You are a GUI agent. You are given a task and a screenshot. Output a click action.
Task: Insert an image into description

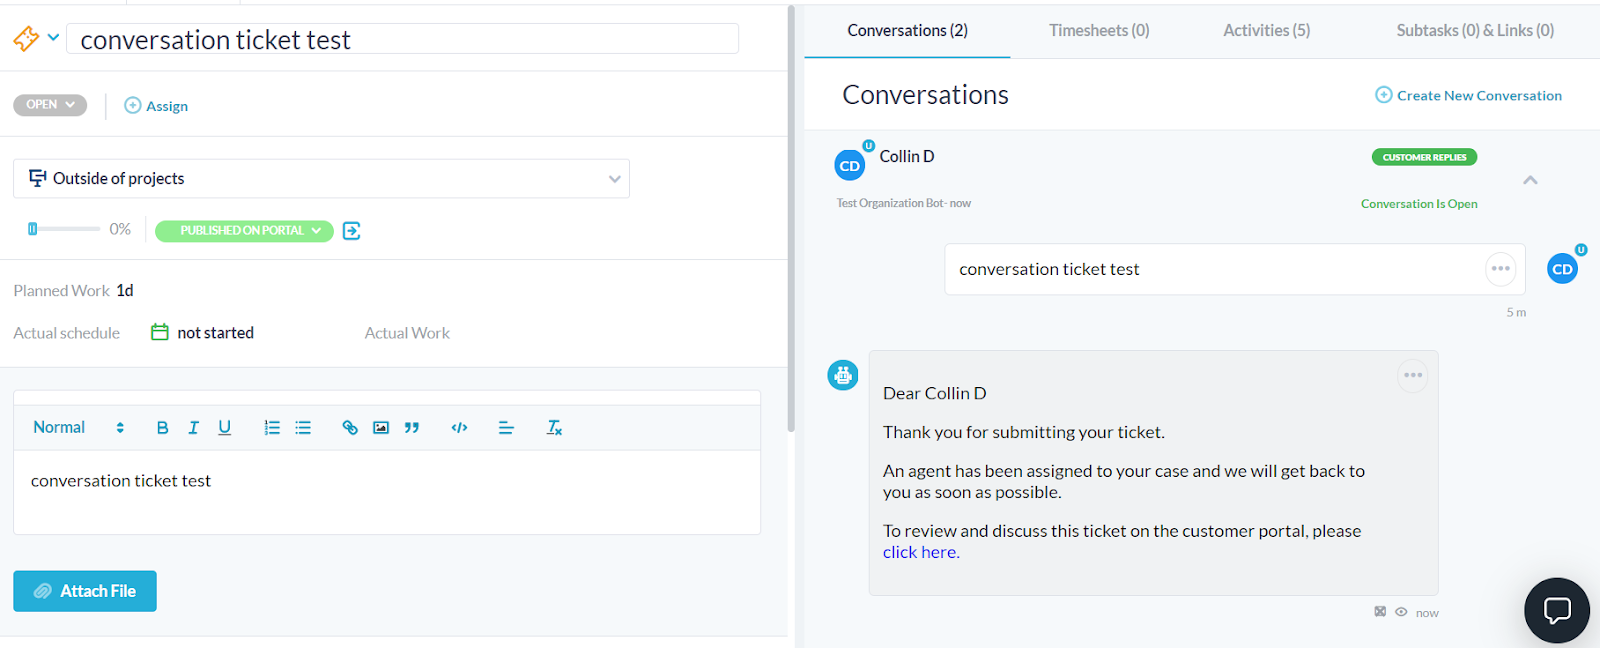pos(381,428)
